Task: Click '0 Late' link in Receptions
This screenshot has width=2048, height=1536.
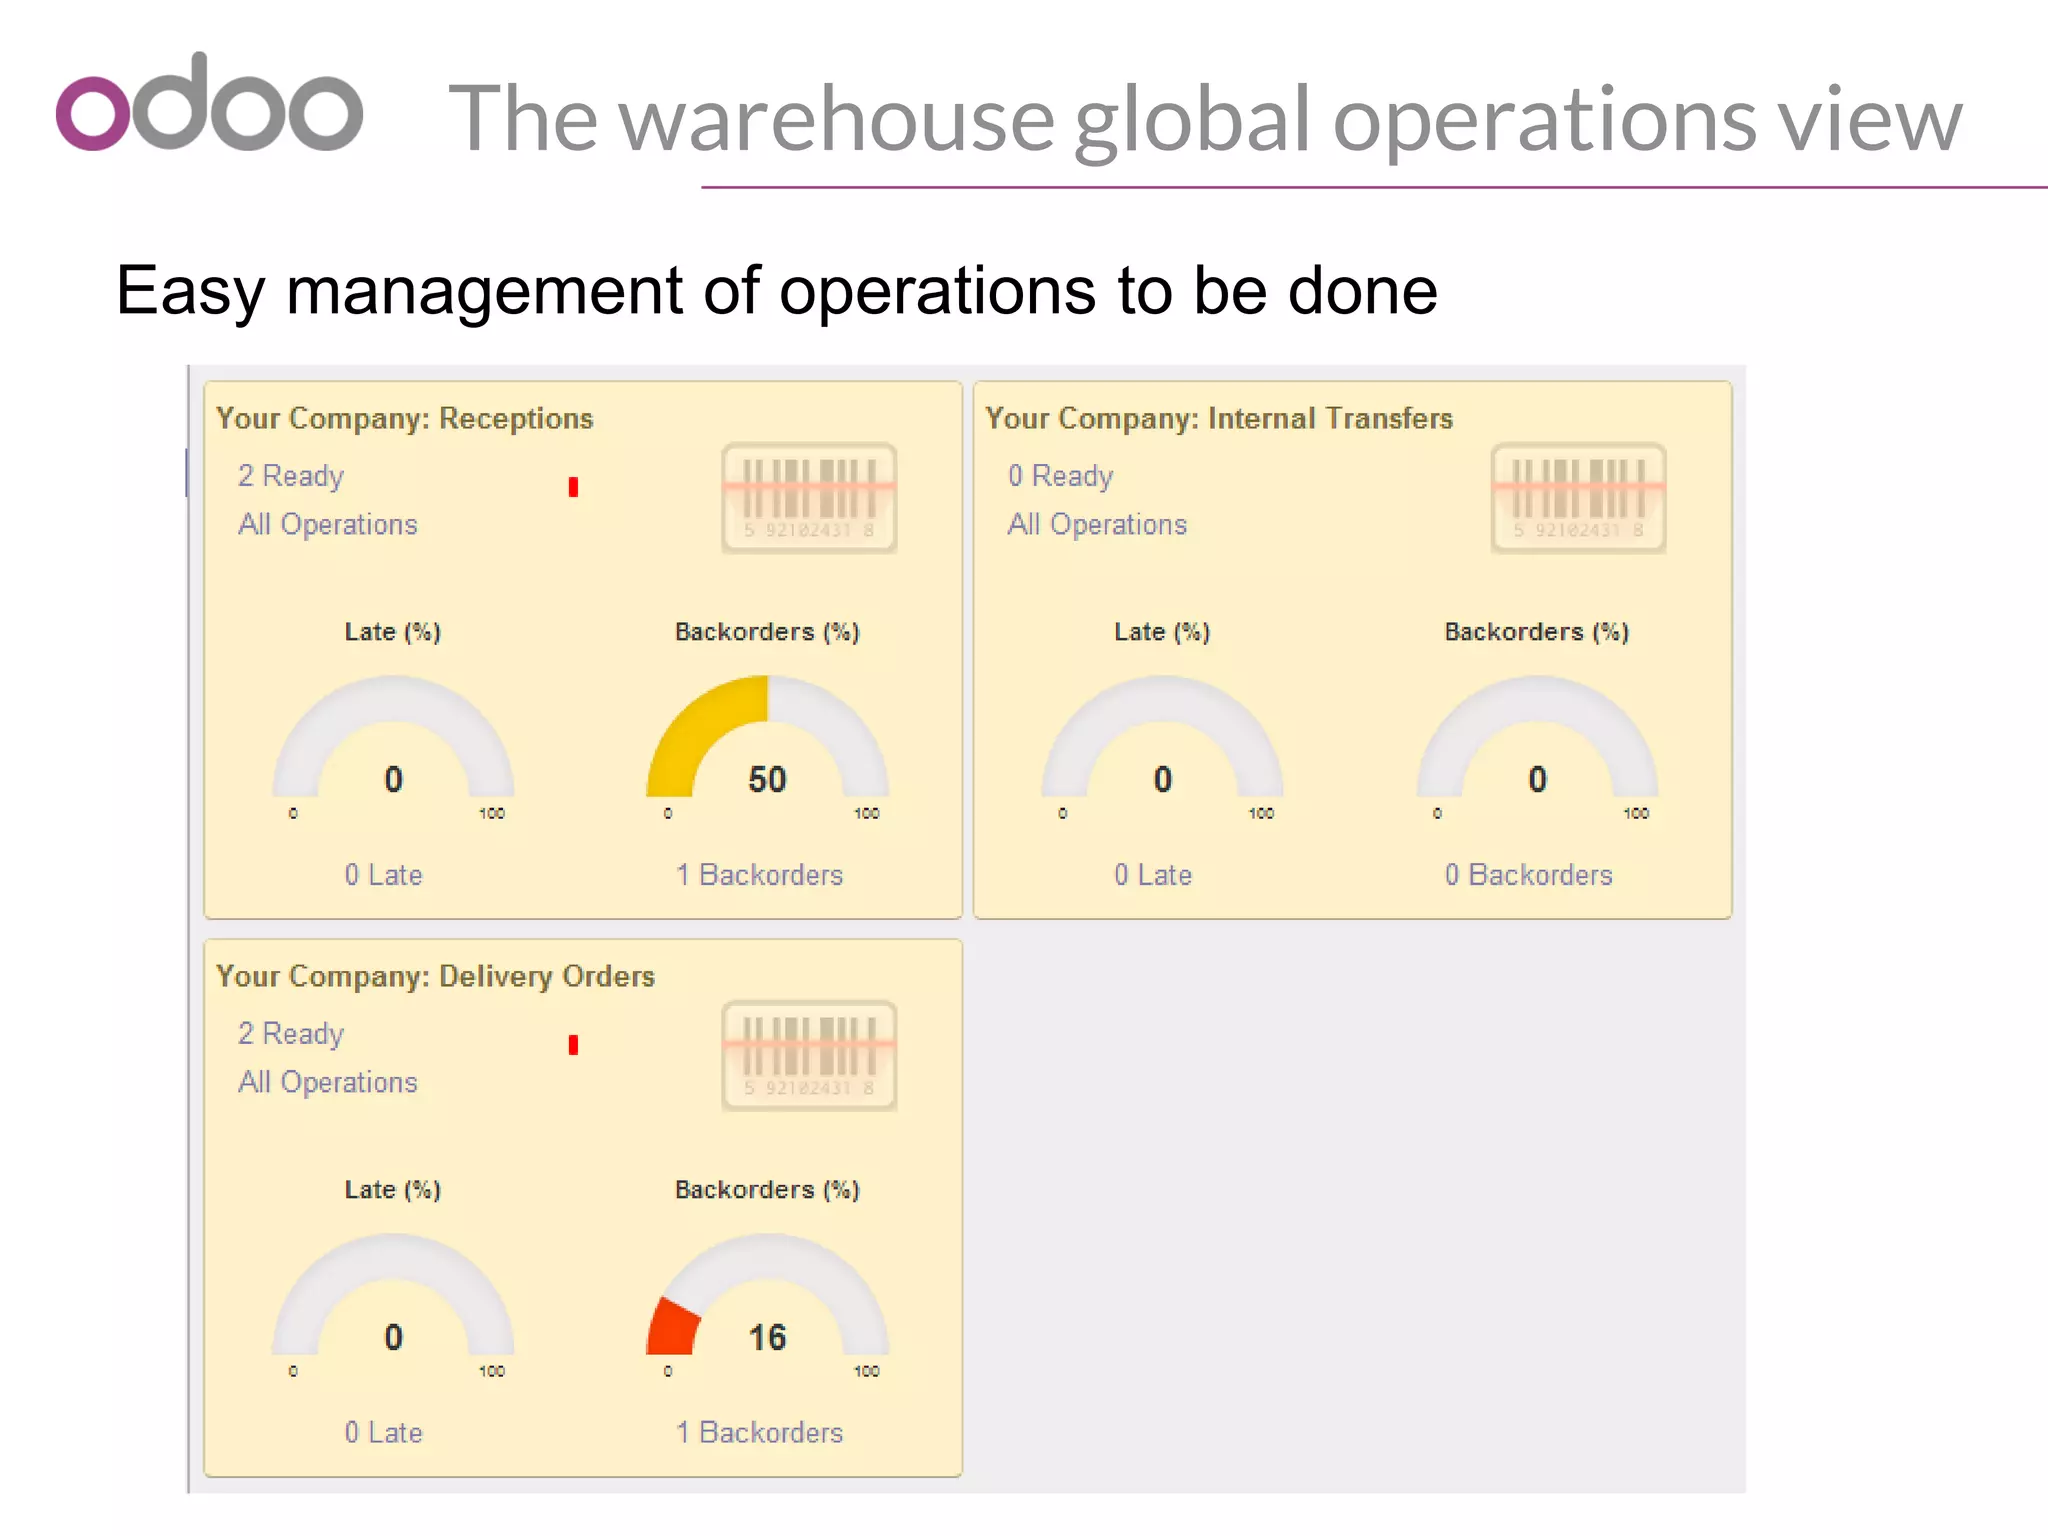Action: pyautogui.click(x=383, y=875)
